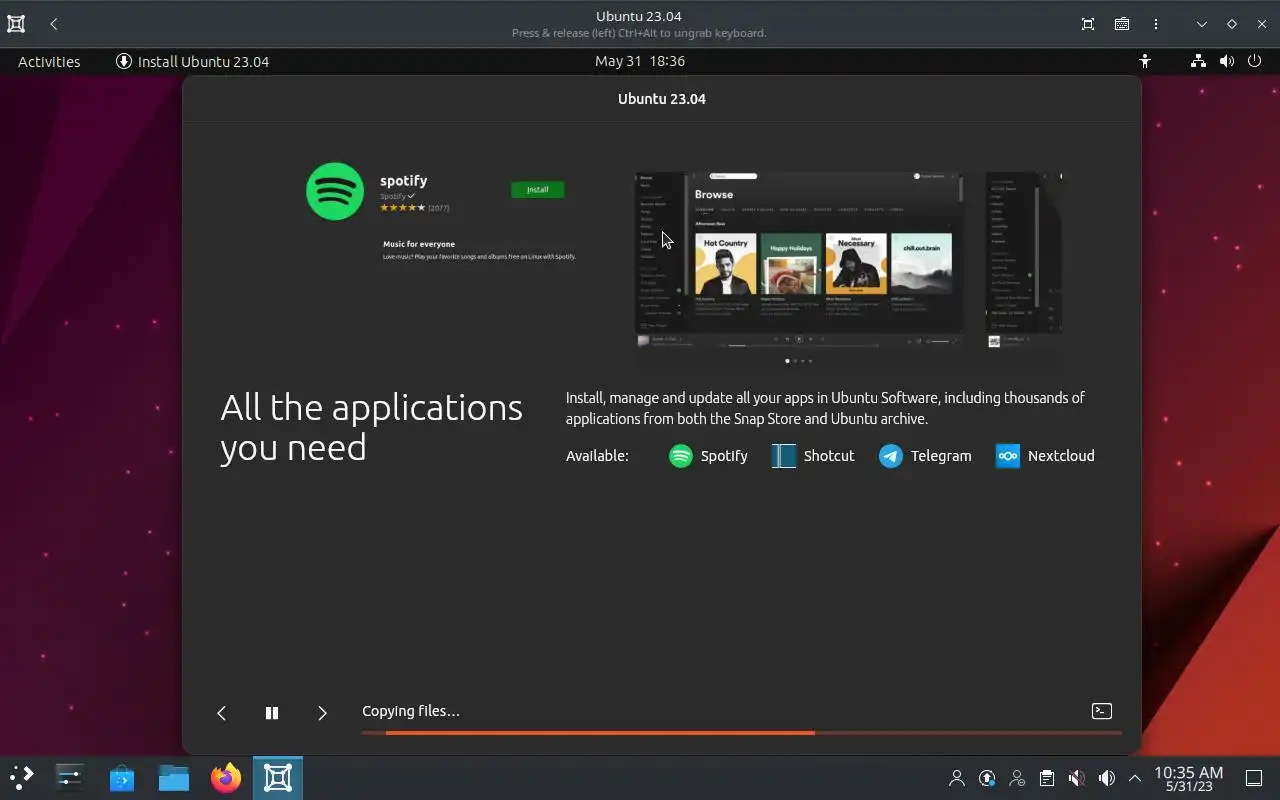Open Discover software center from taskbar
Screen dimensions: 1280x800
coord(122,778)
